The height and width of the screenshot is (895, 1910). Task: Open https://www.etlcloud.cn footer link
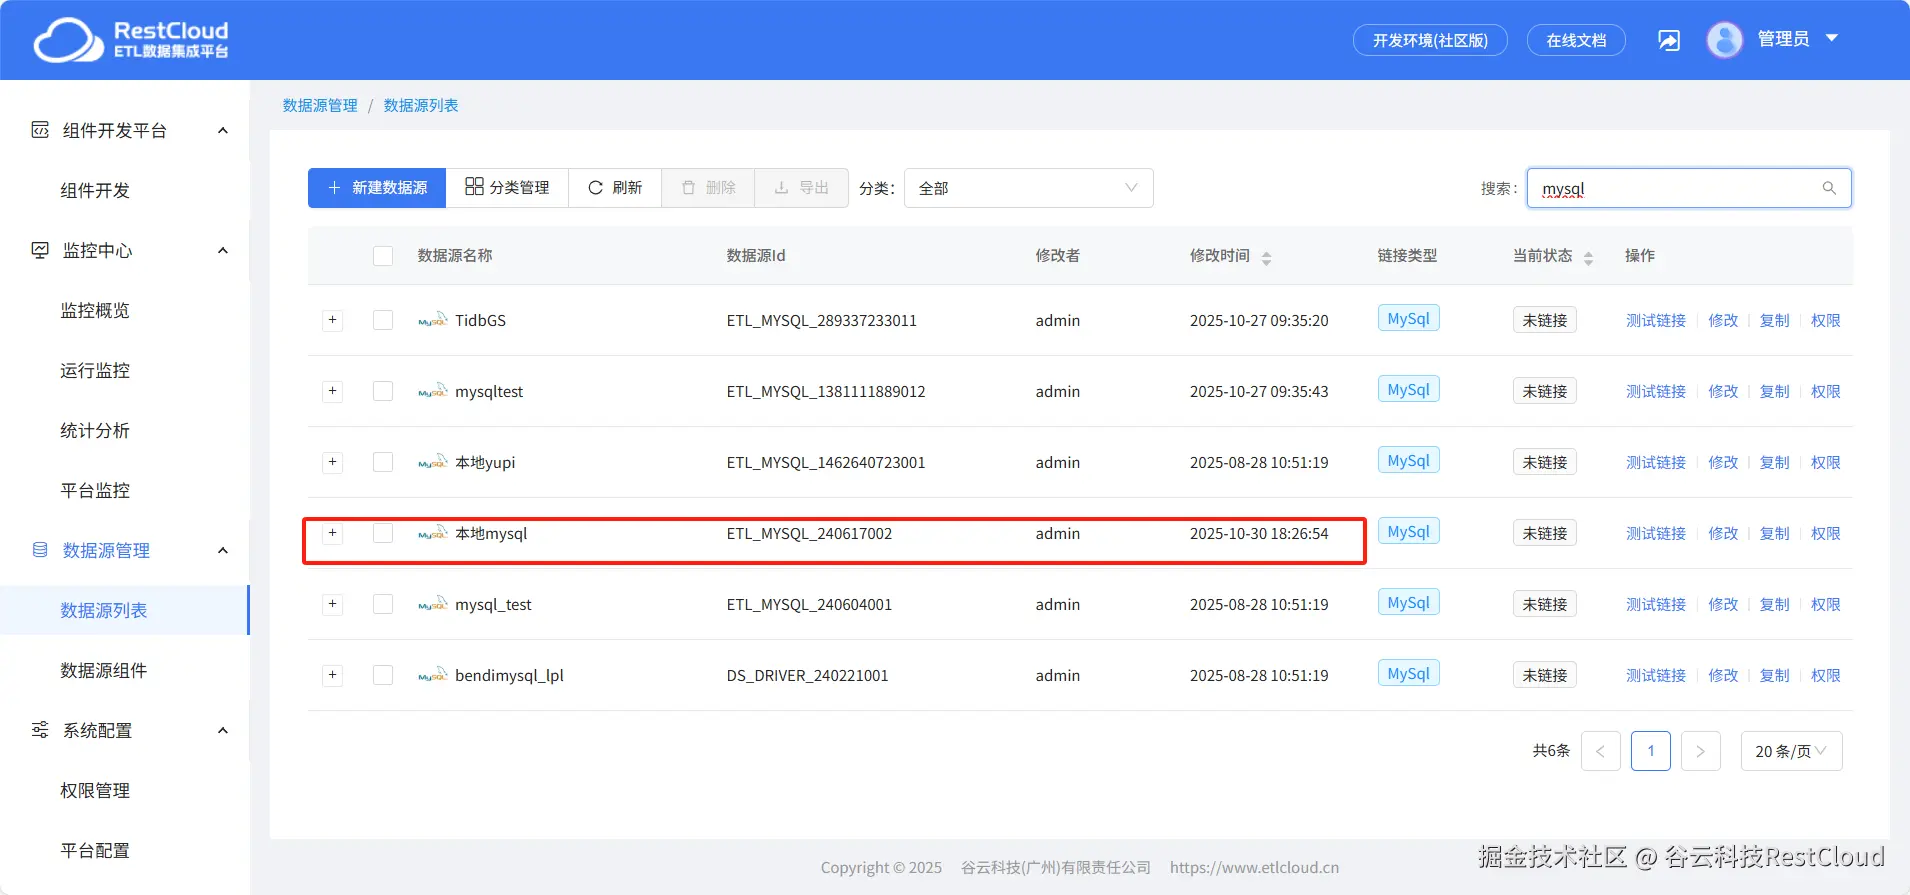[1254, 867]
